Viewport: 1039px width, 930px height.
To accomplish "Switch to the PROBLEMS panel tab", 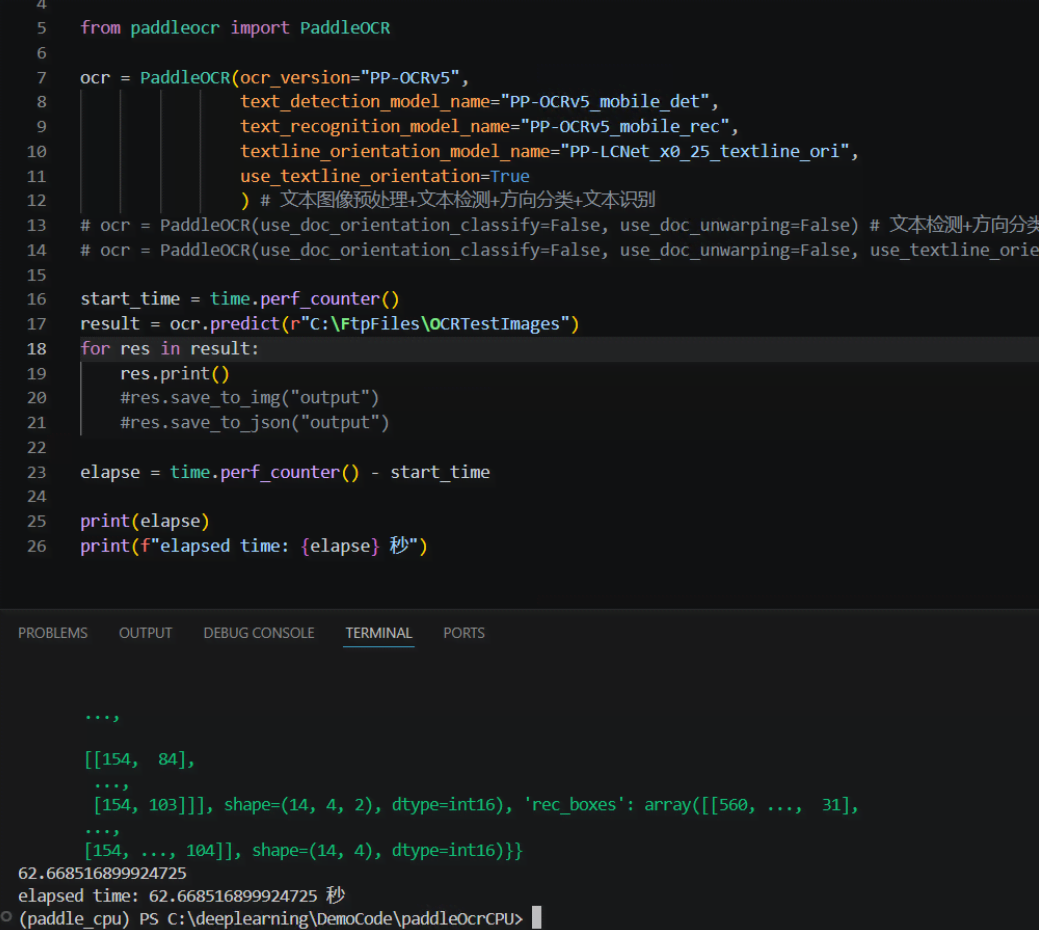I will click(52, 633).
